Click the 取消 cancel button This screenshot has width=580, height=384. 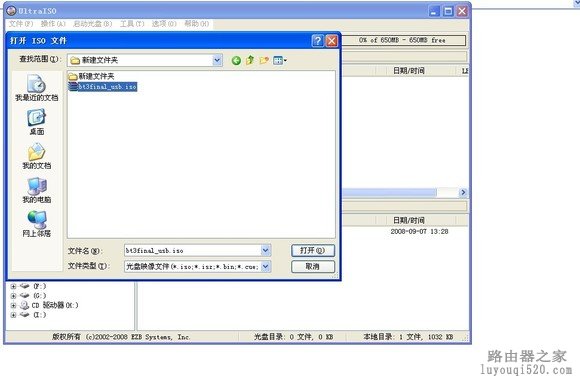[313, 266]
